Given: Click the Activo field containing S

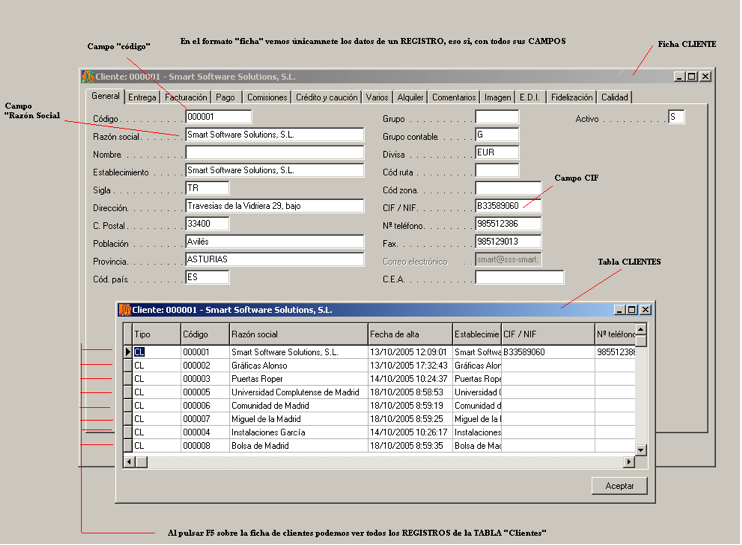Looking at the screenshot, I should pyautogui.click(x=677, y=118).
